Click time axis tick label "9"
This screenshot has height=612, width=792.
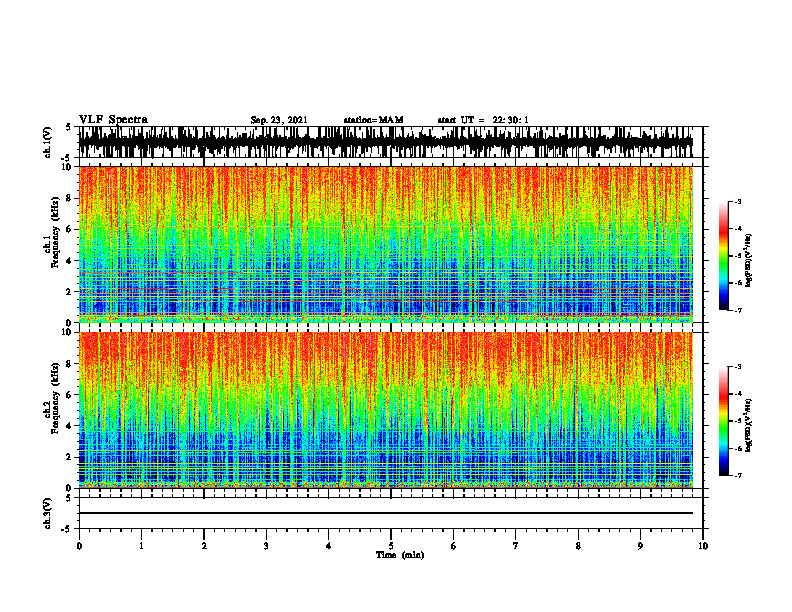click(640, 546)
